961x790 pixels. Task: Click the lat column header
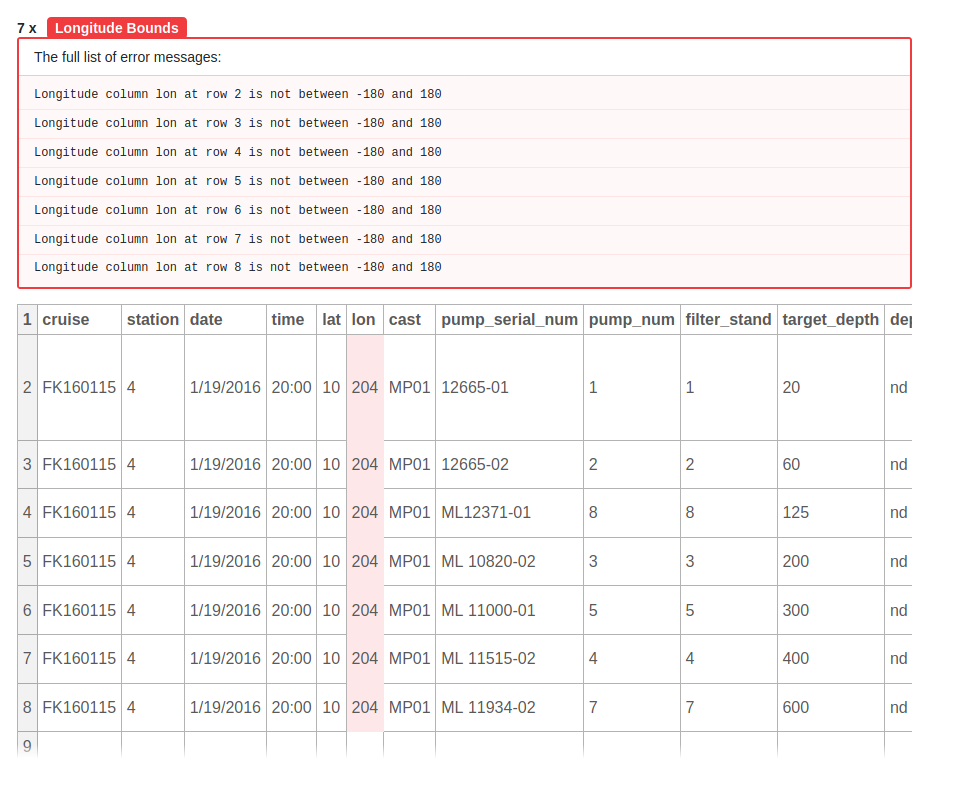[332, 319]
